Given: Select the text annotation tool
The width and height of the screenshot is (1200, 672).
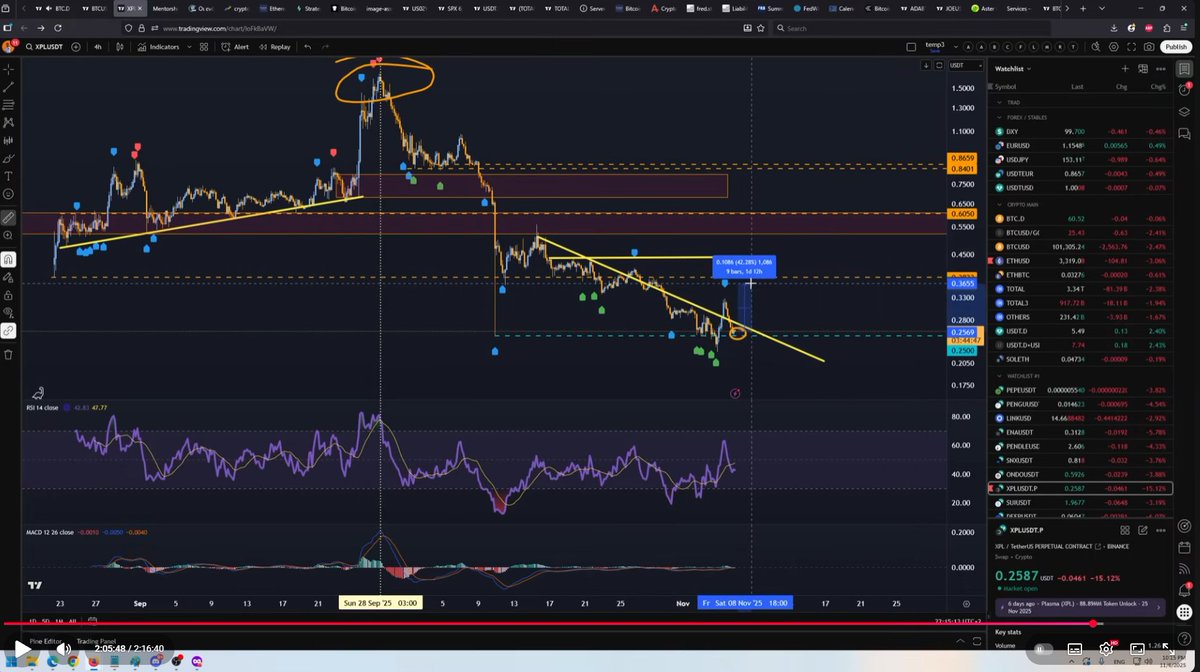Looking at the screenshot, I should click(x=9, y=175).
